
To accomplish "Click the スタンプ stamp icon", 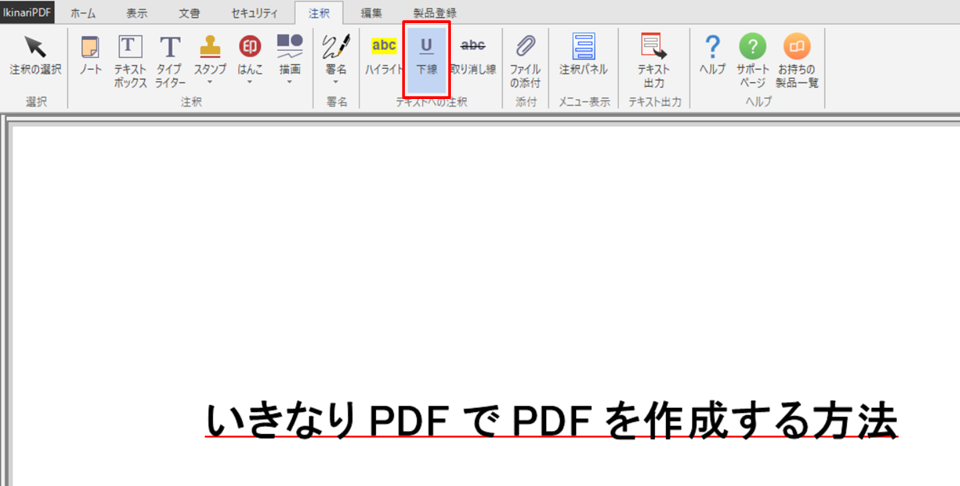I will coord(210,48).
